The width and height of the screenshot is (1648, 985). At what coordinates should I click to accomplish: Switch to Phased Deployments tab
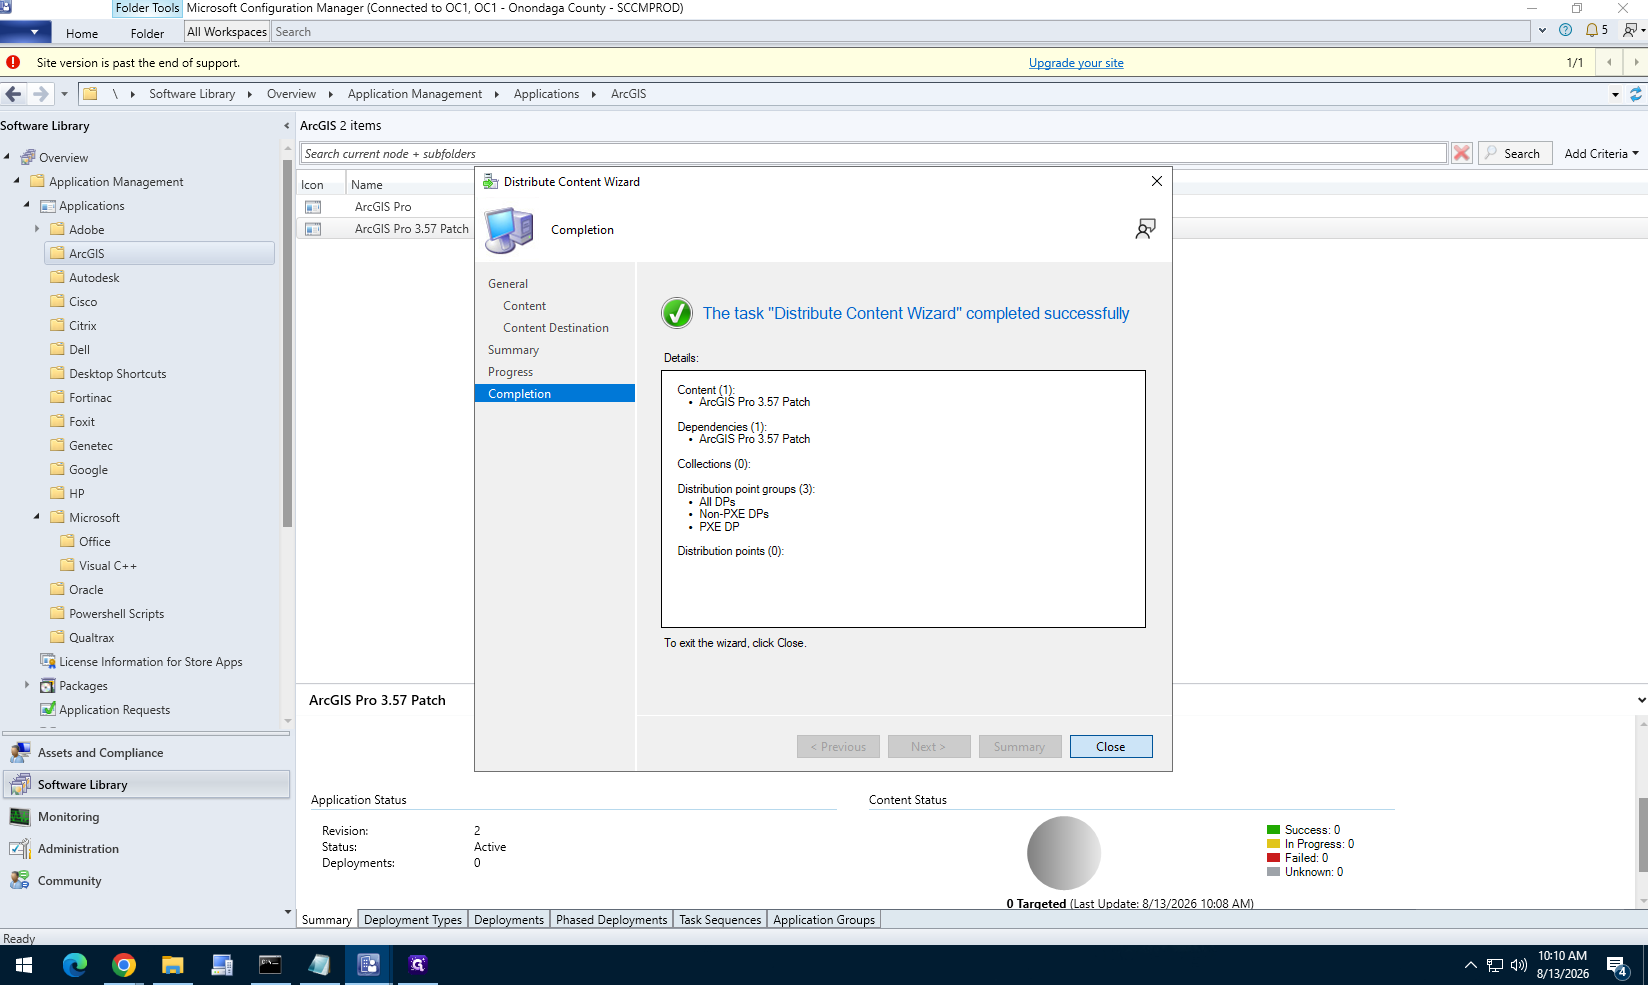611,920
